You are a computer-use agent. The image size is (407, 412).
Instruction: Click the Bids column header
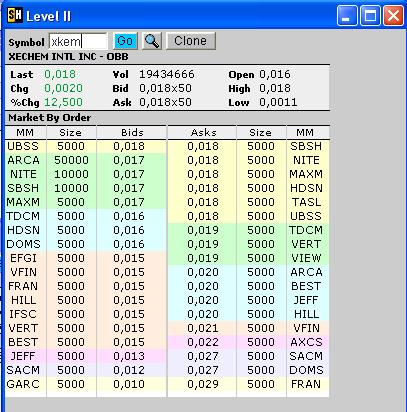click(132, 132)
